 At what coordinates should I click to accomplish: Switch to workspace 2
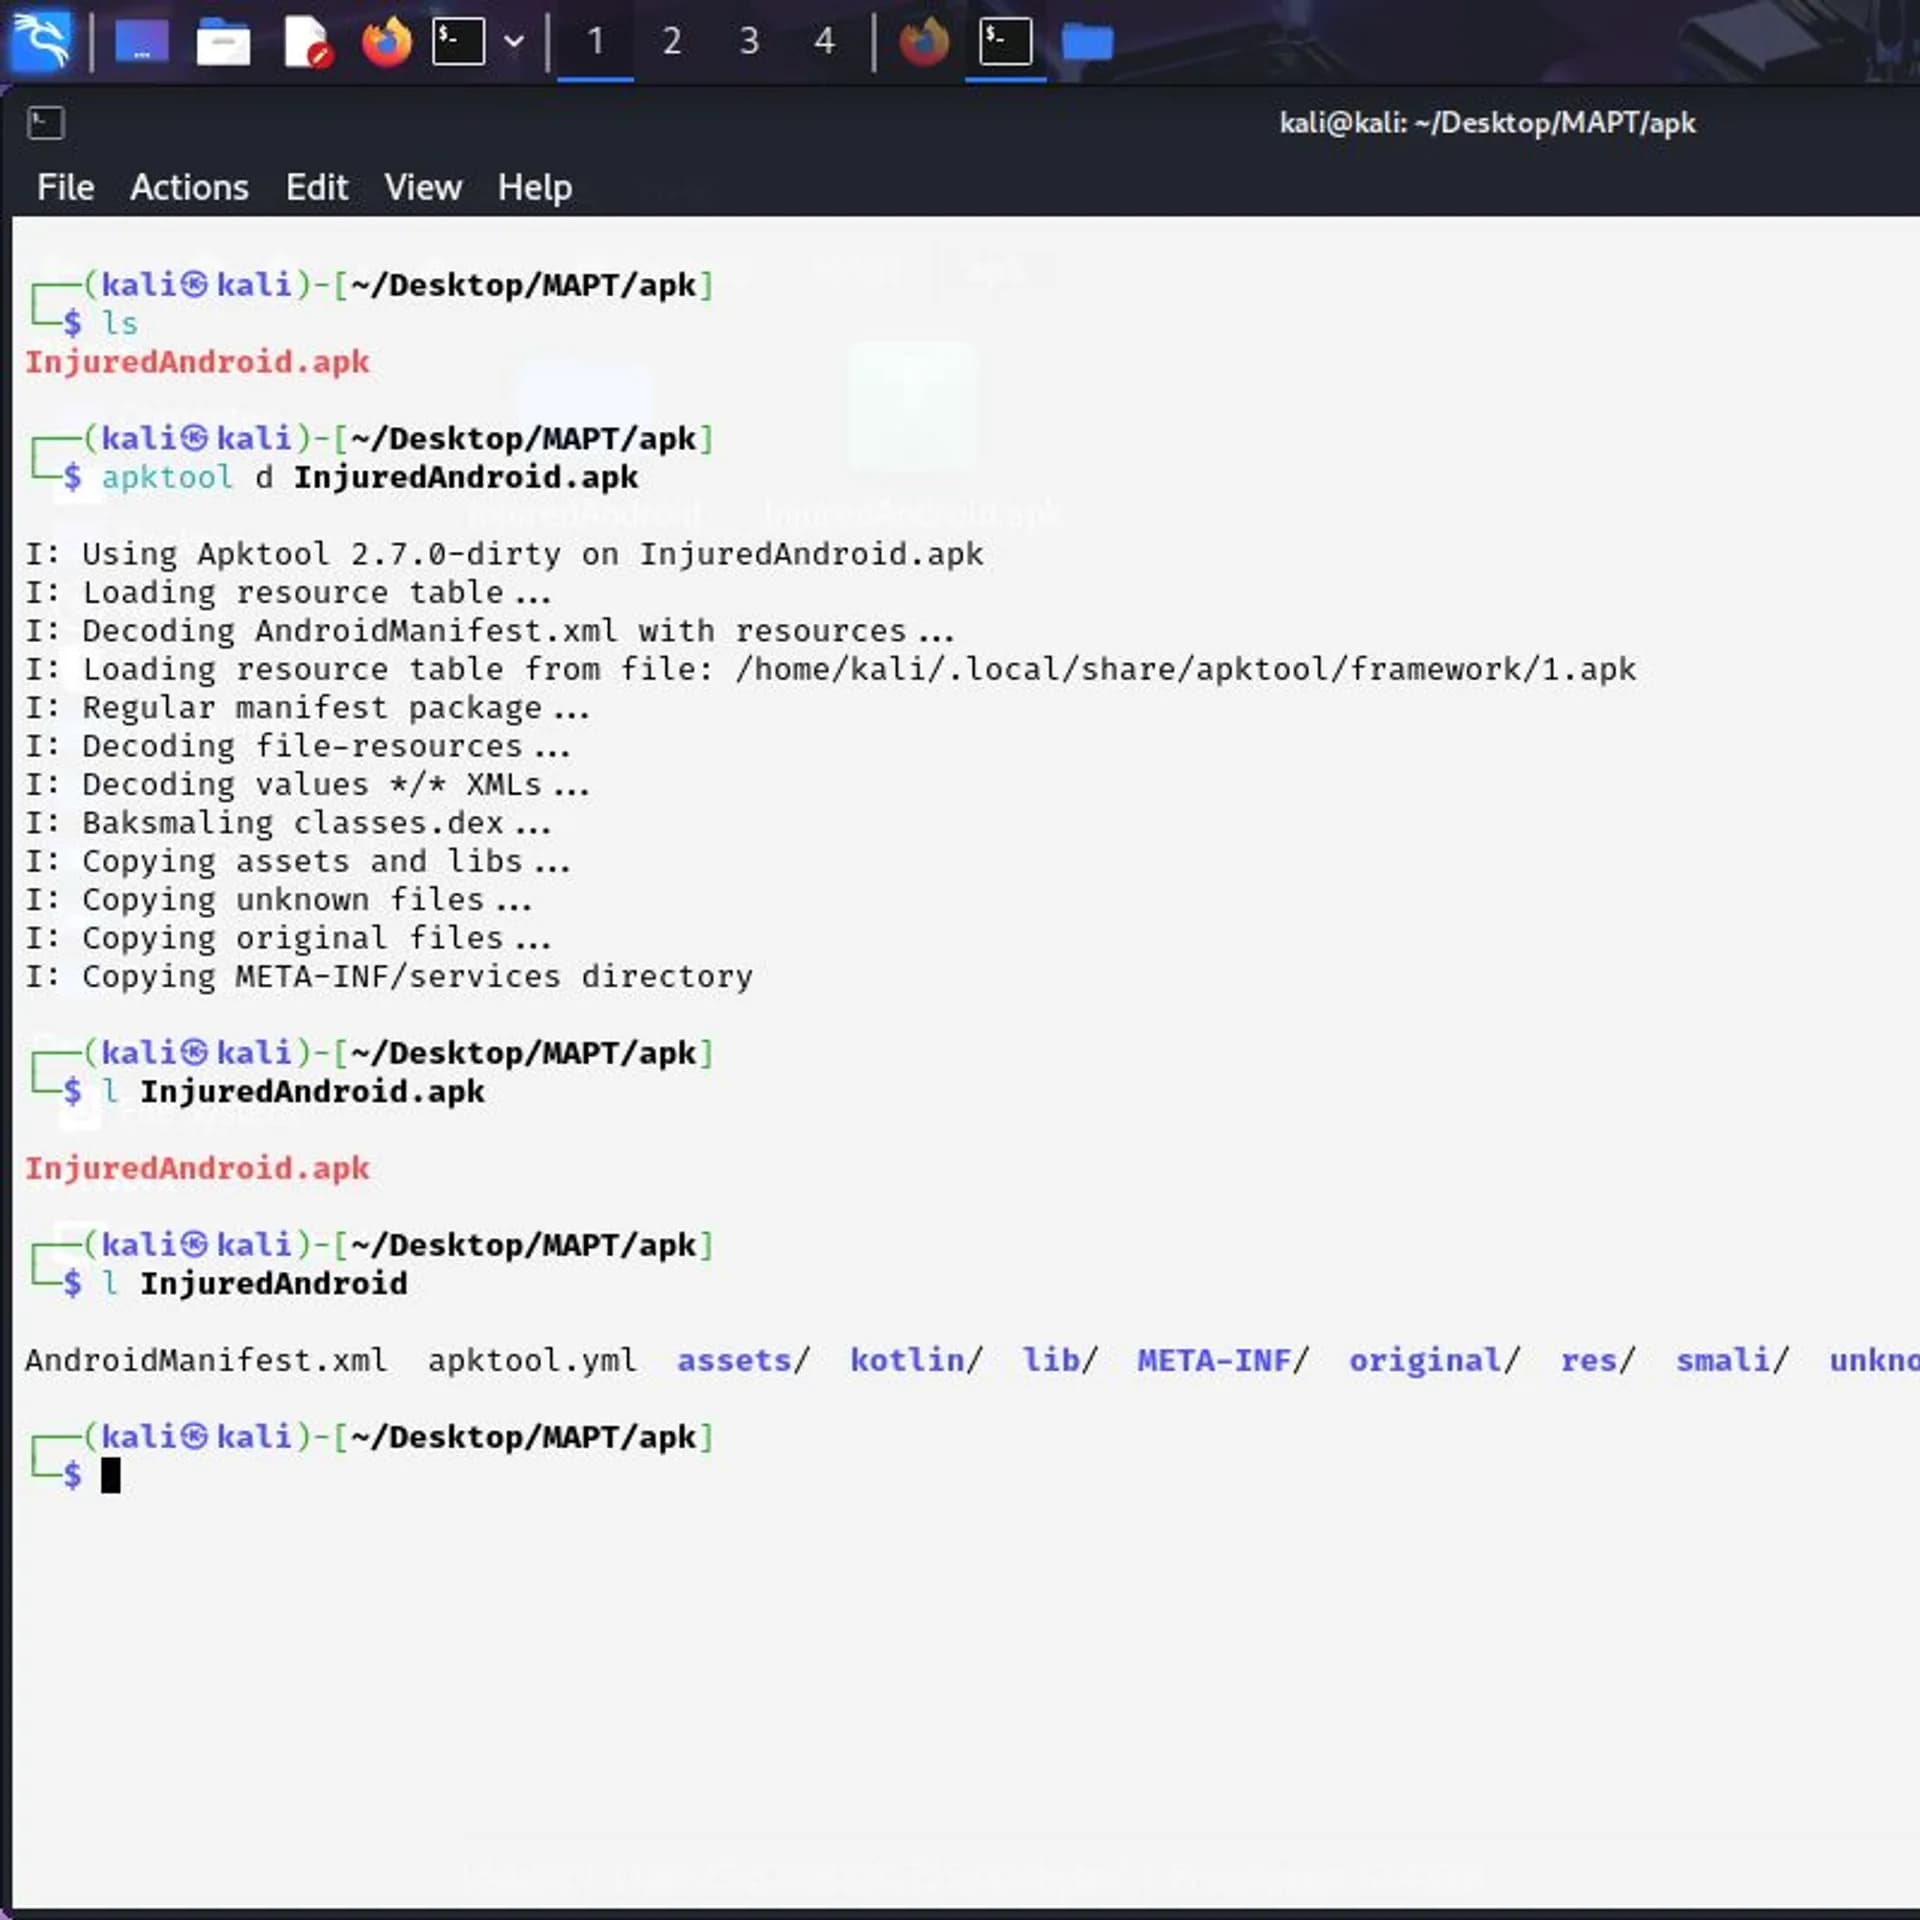click(672, 42)
